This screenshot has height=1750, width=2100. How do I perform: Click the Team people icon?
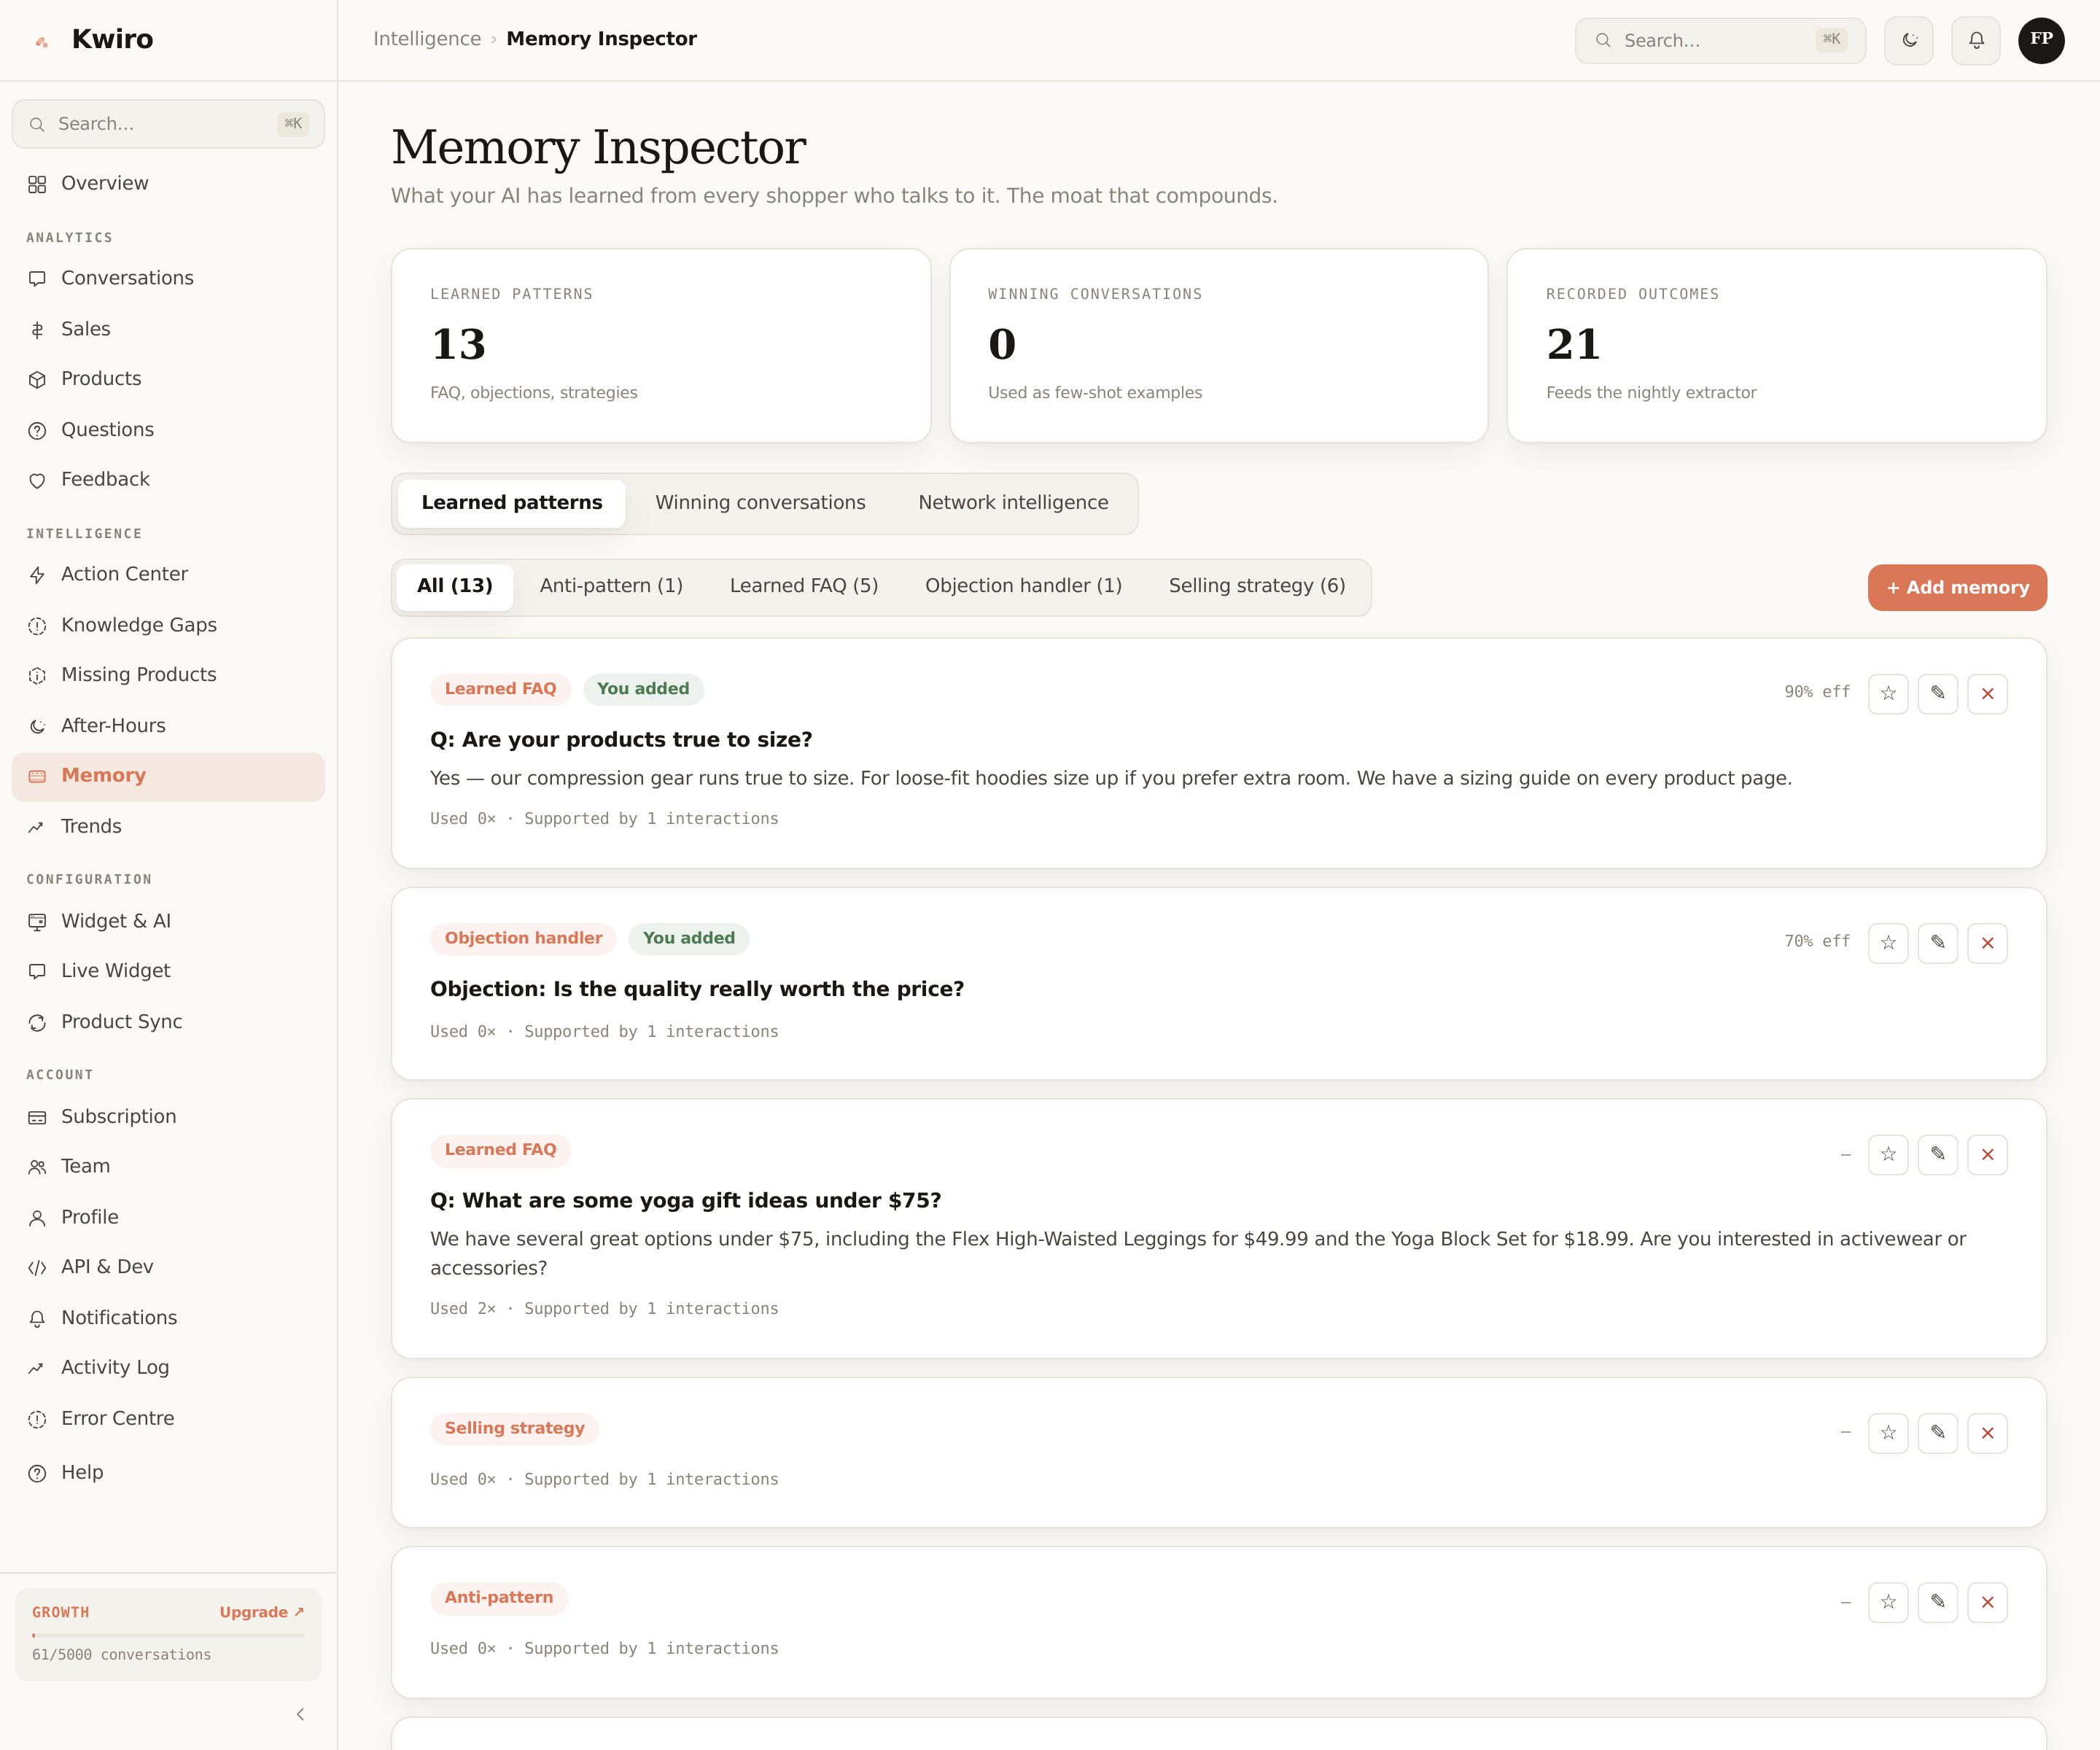[37, 1167]
